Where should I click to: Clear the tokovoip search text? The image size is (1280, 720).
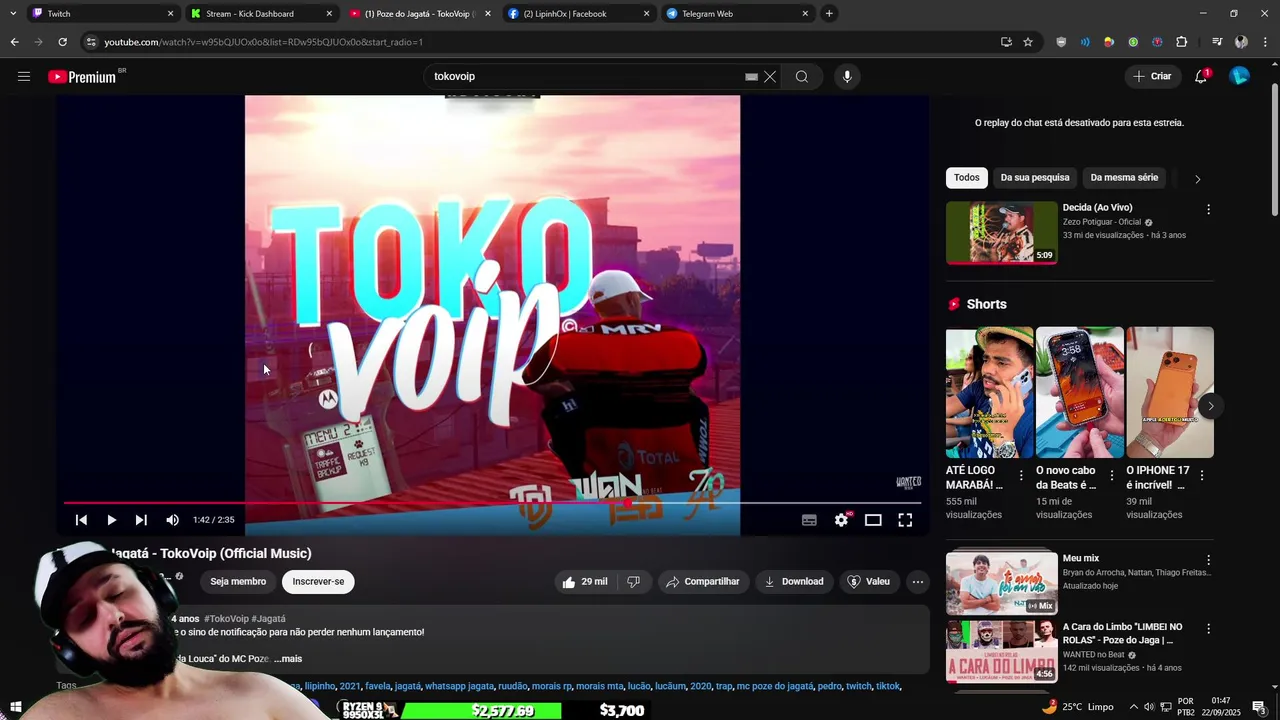[770, 76]
